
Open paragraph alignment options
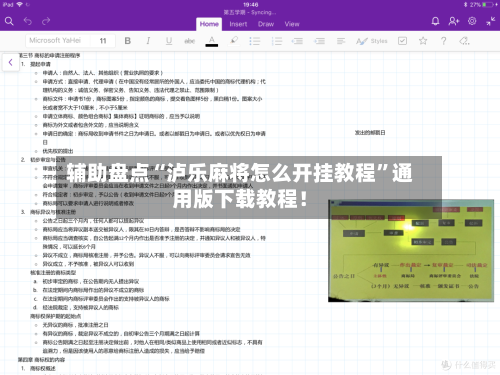341,41
